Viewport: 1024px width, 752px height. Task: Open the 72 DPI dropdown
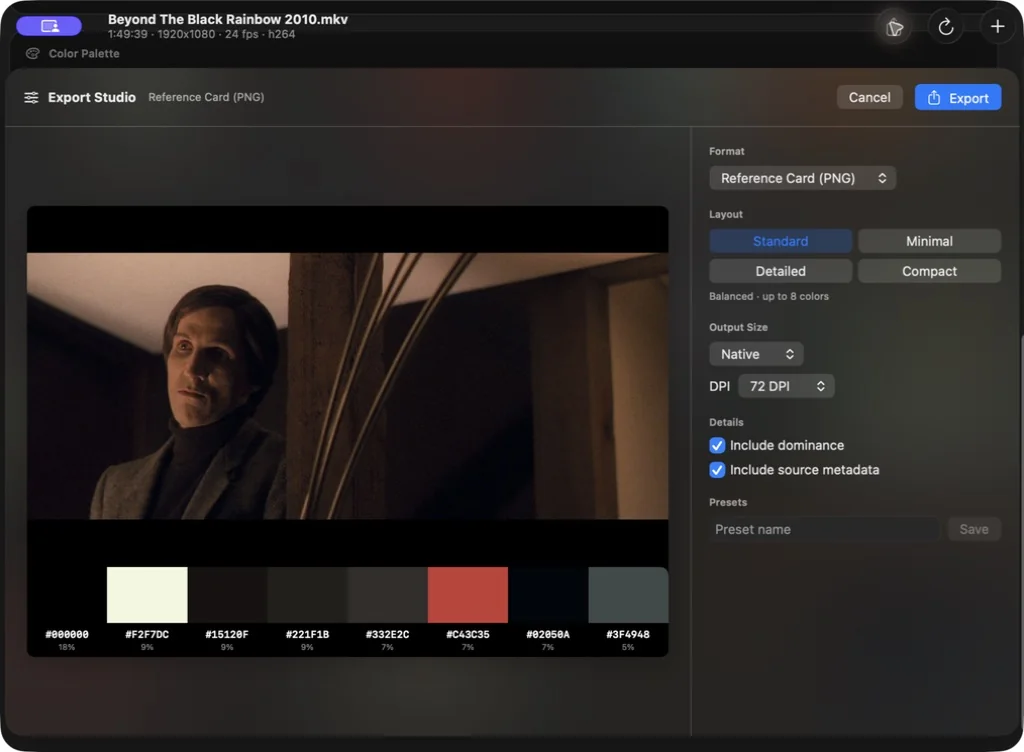point(786,386)
